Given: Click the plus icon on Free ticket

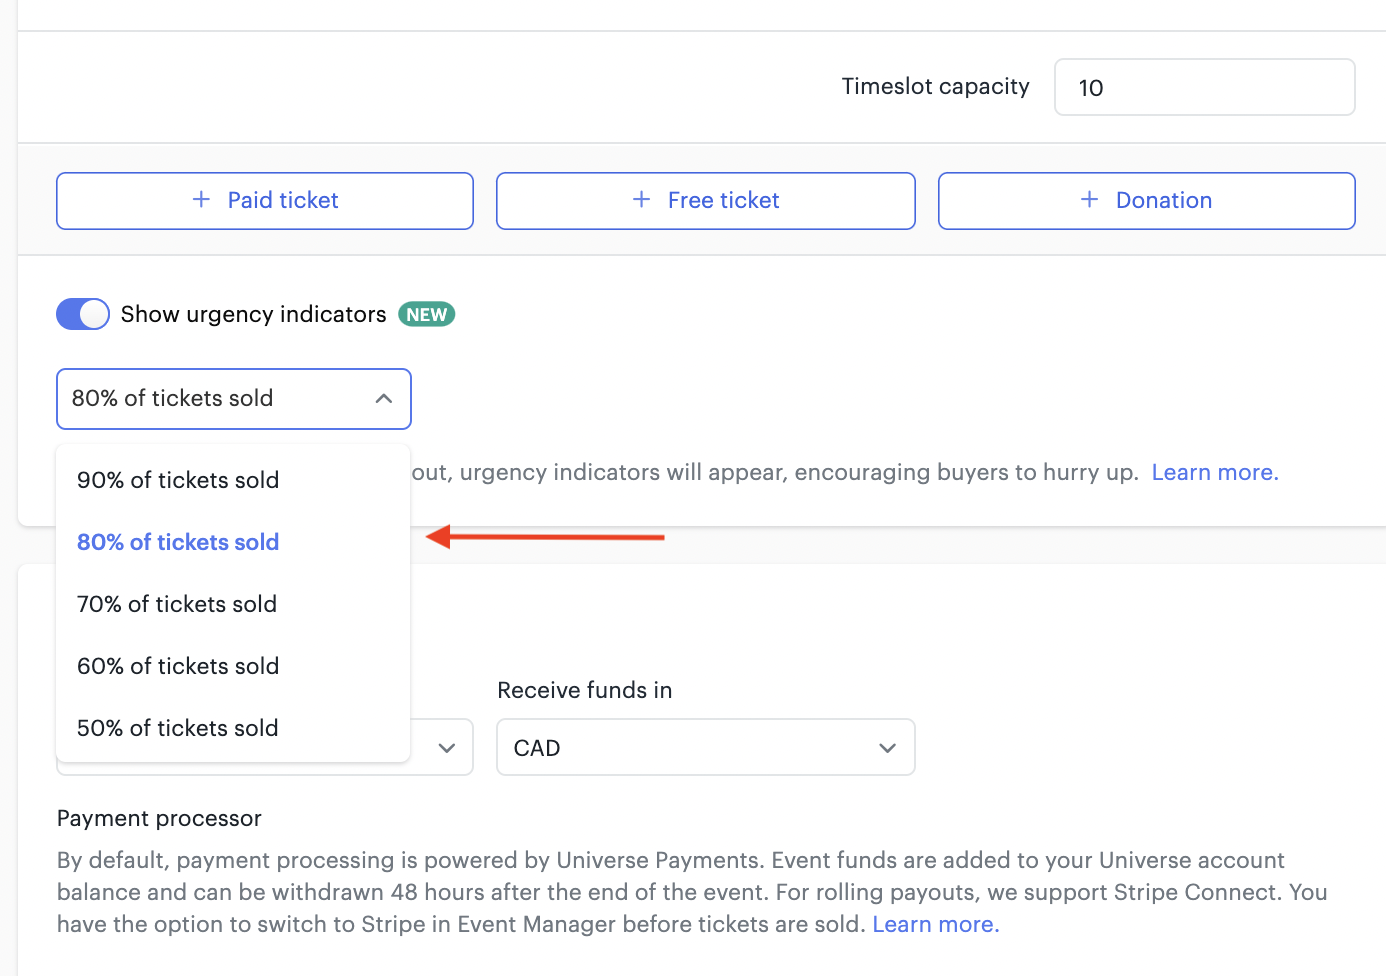Looking at the screenshot, I should (642, 200).
